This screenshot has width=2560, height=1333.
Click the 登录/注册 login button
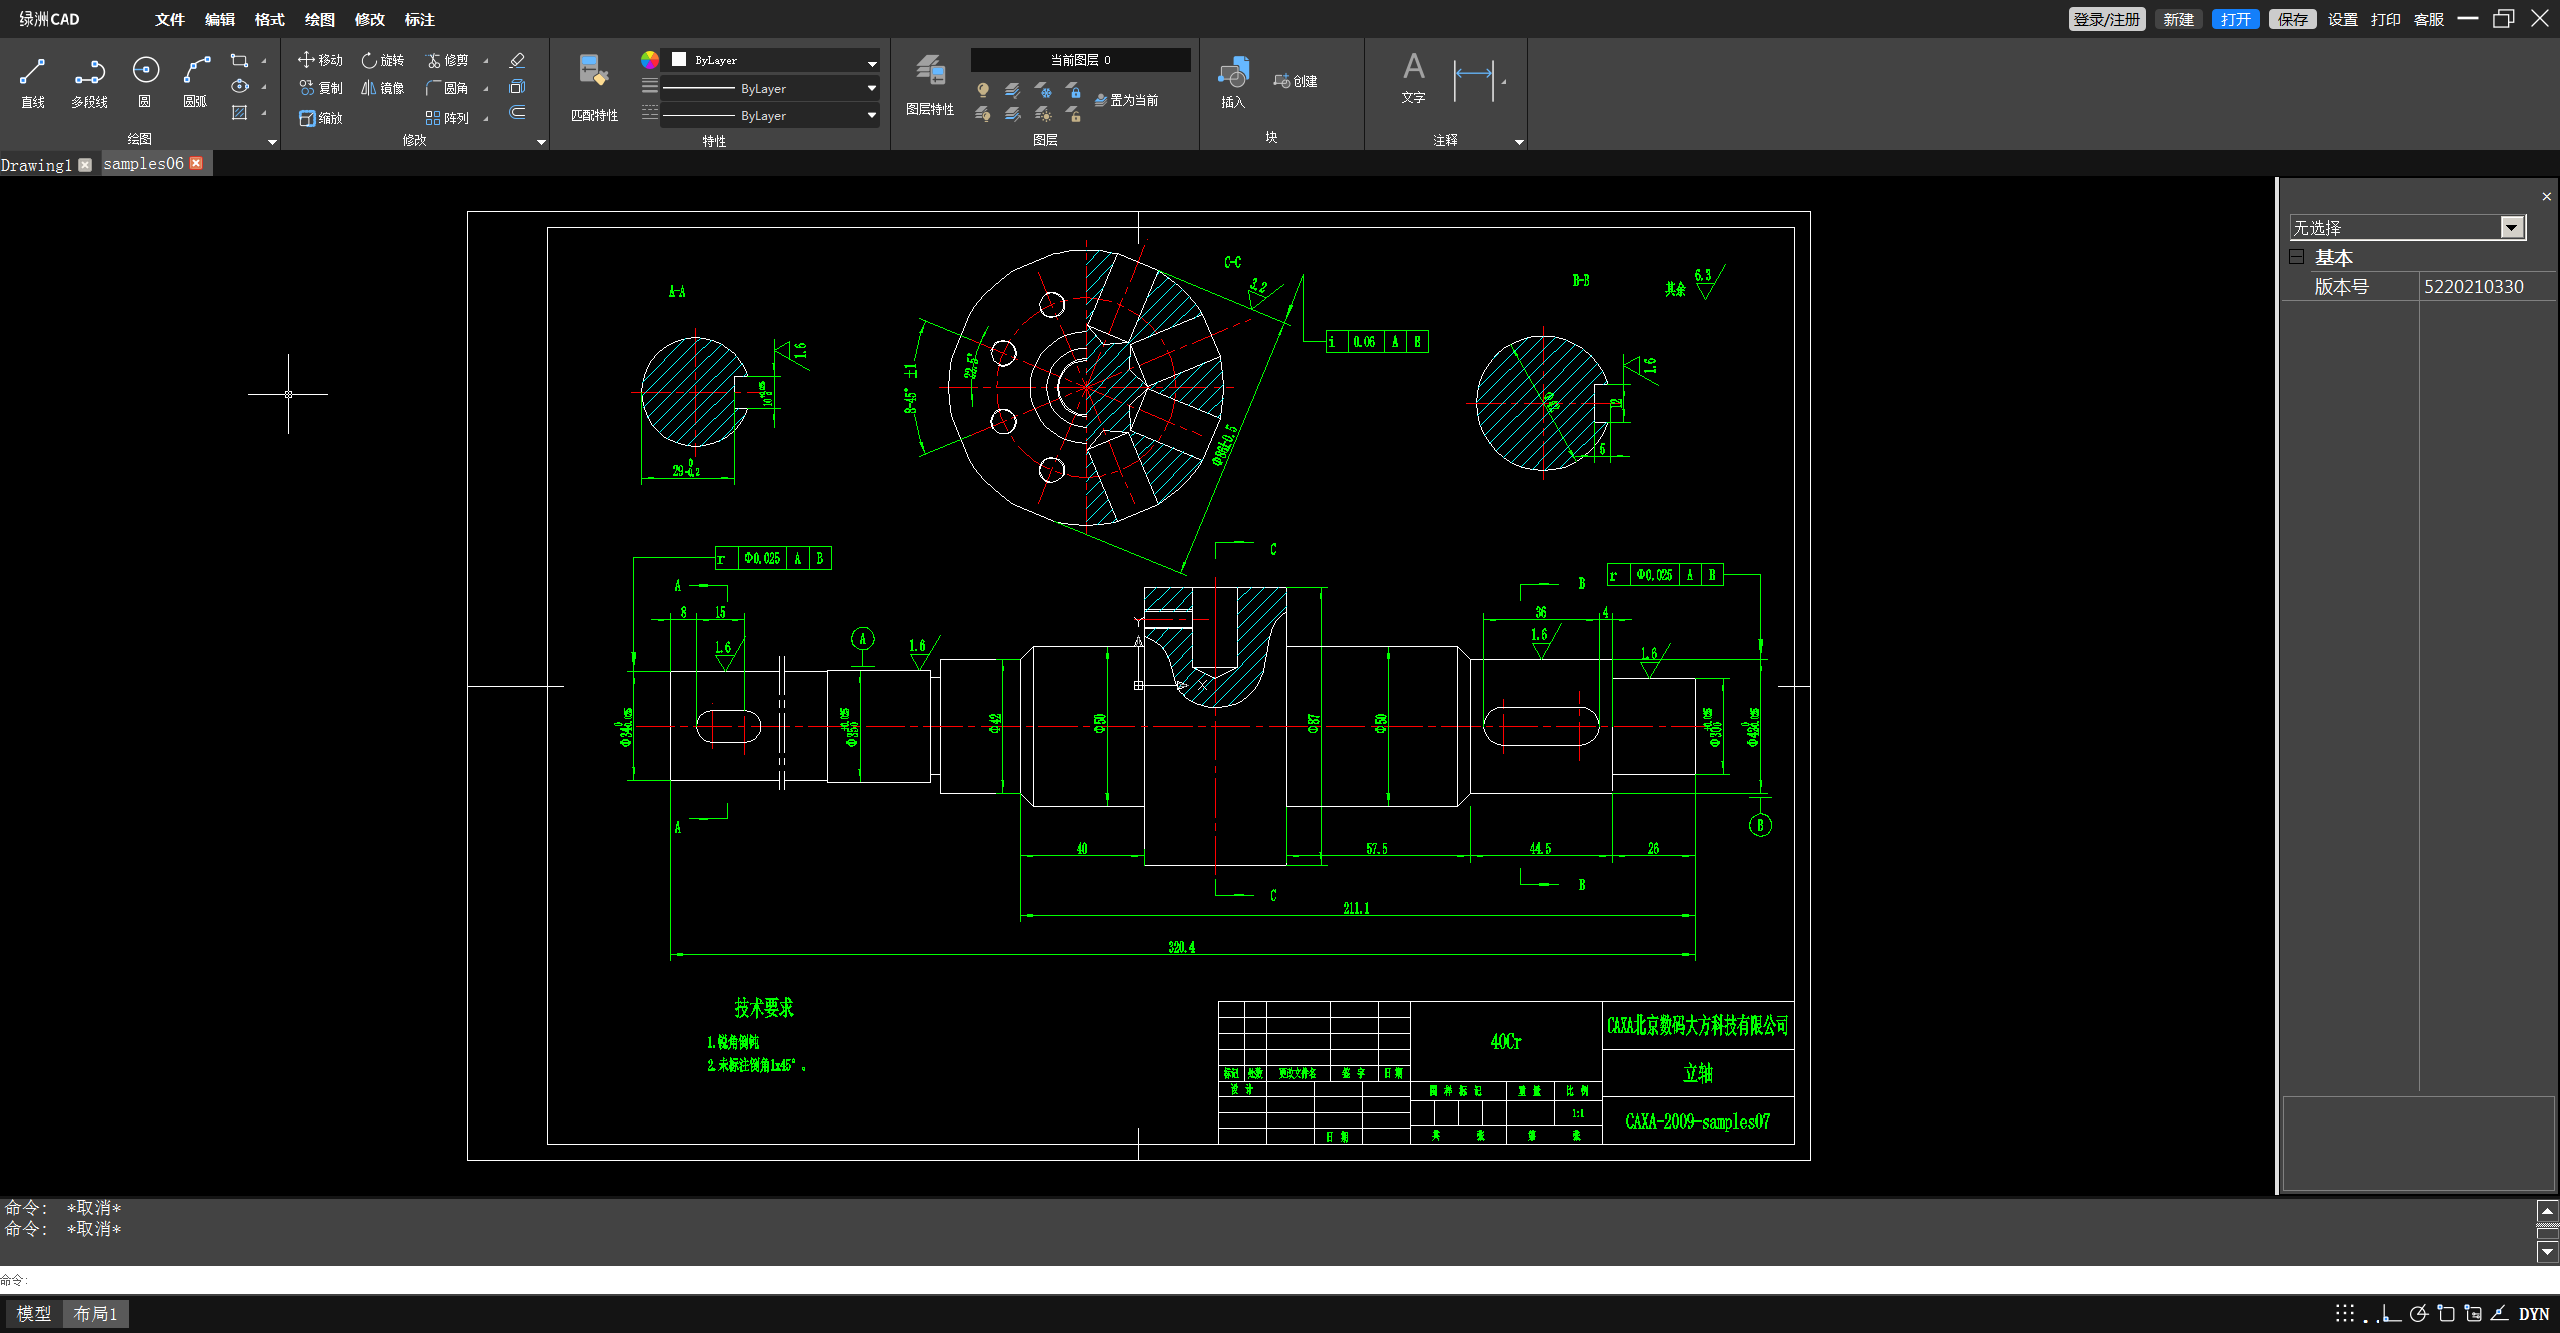coord(2106,19)
